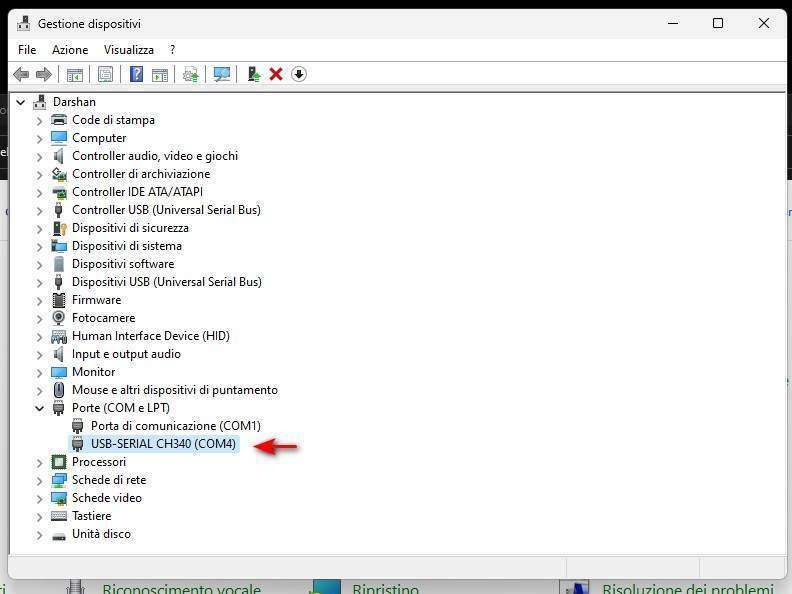Click the Properties sheet toolbar icon
The height and width of the screenshot is (594, 792).
(104, 74)
